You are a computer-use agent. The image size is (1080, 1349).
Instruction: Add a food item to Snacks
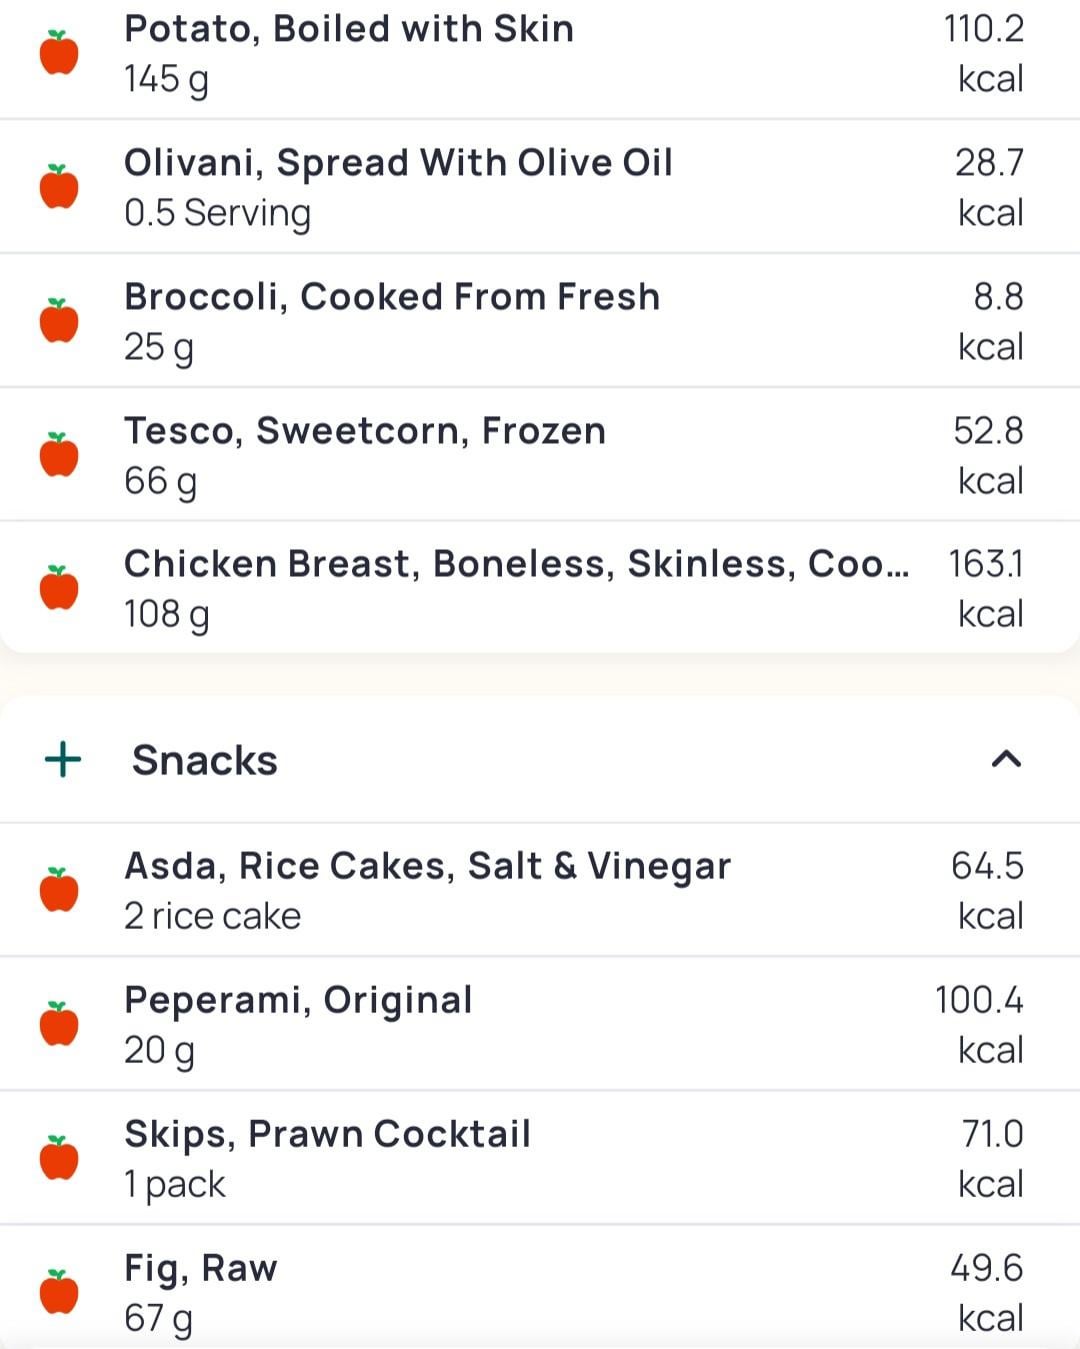63,760
